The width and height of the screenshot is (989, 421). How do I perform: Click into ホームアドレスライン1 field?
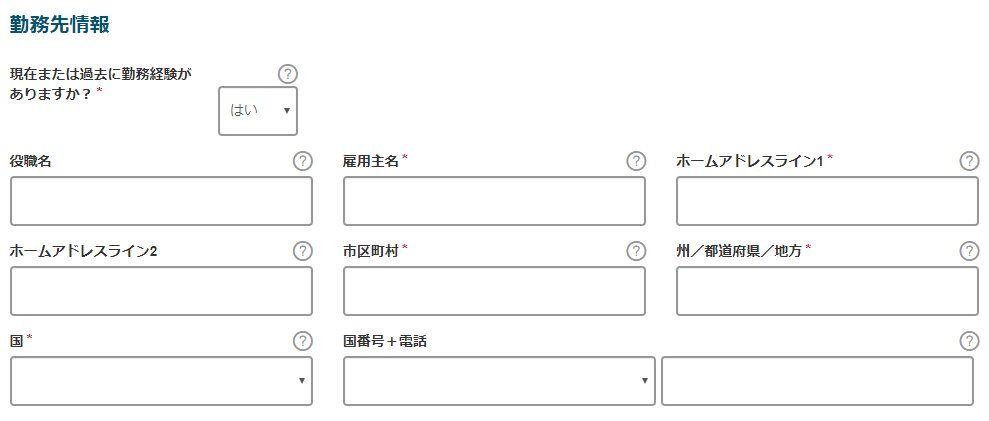tap(827, 201)
